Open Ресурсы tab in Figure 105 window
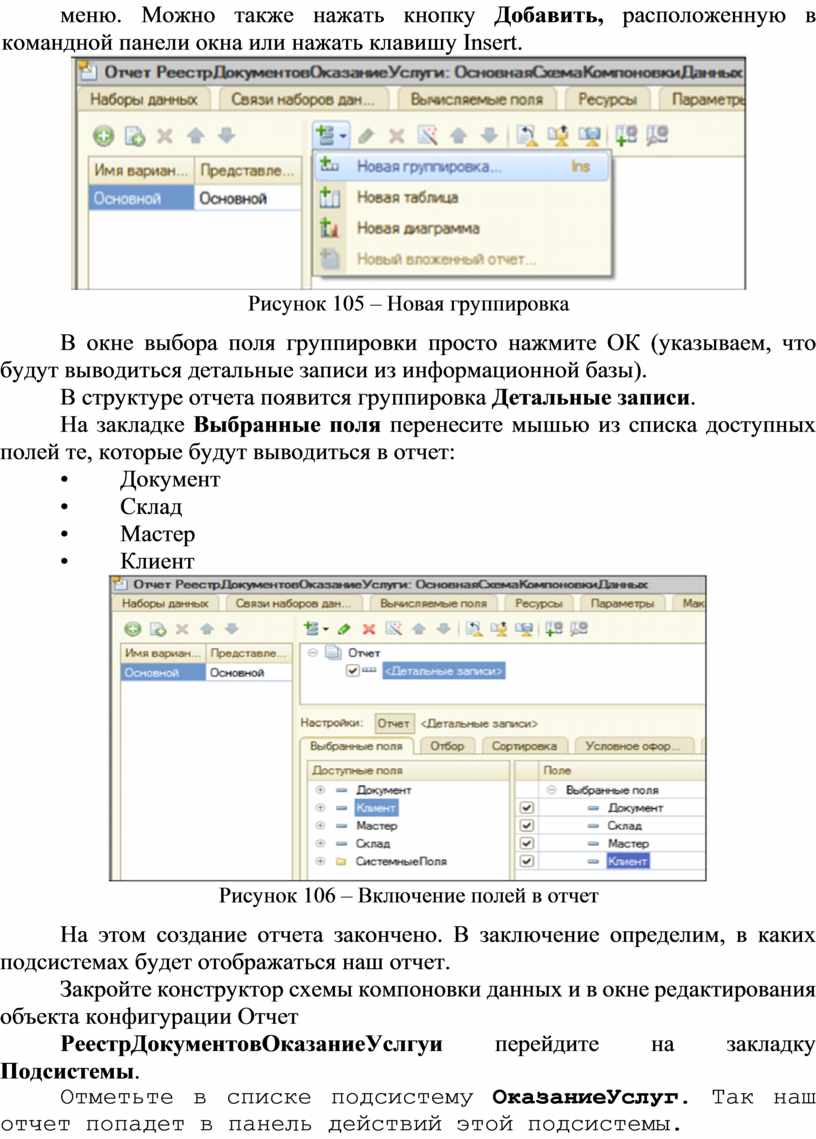 [x=607, y=100]
